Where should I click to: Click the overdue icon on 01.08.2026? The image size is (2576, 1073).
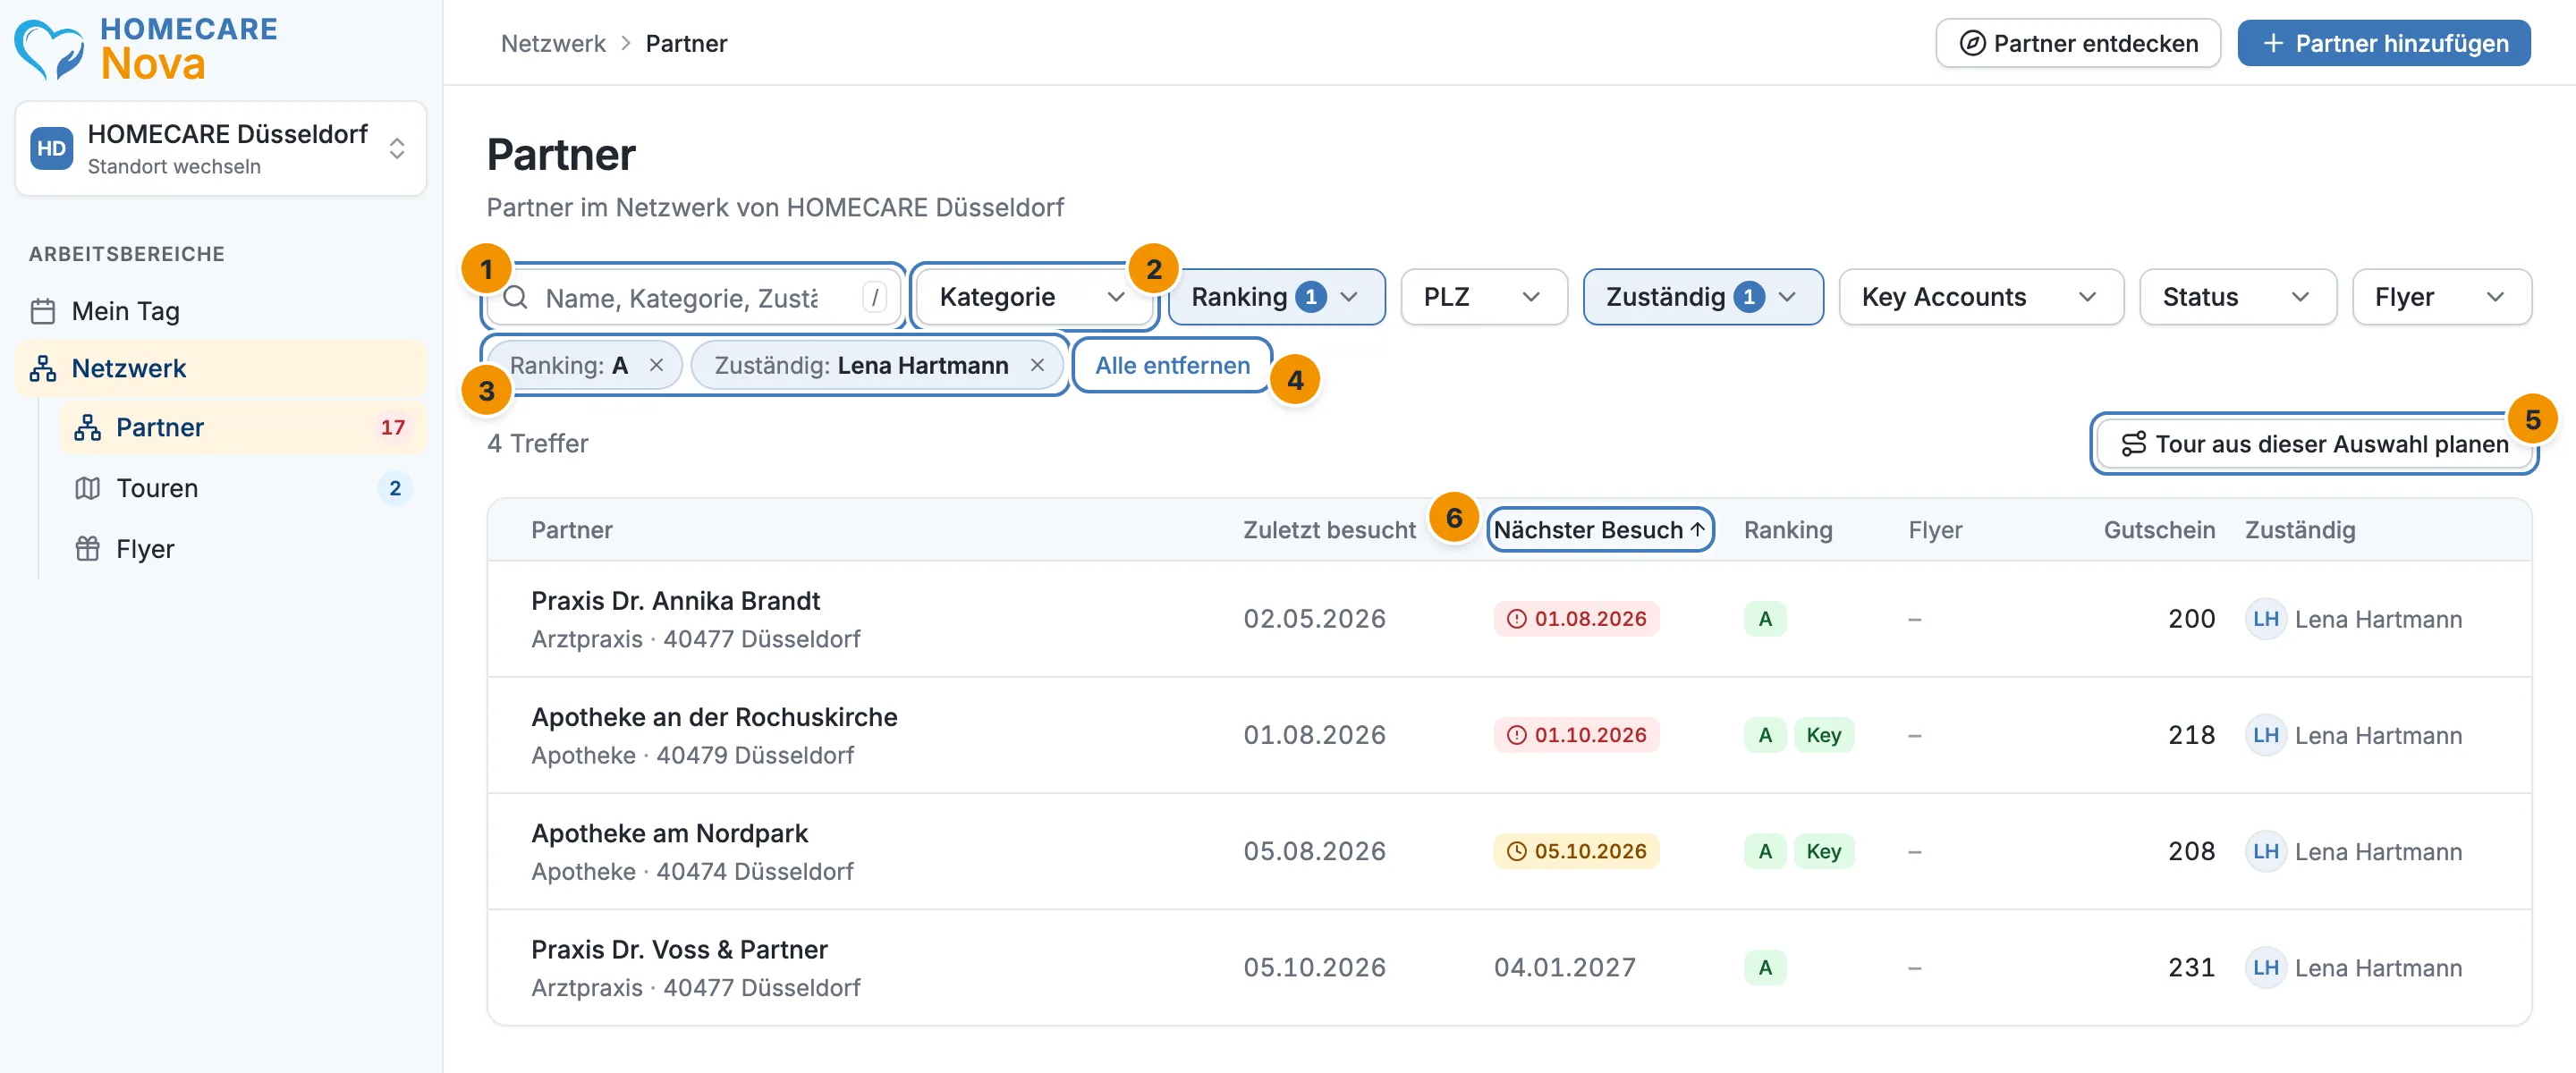click(1516, 618)
